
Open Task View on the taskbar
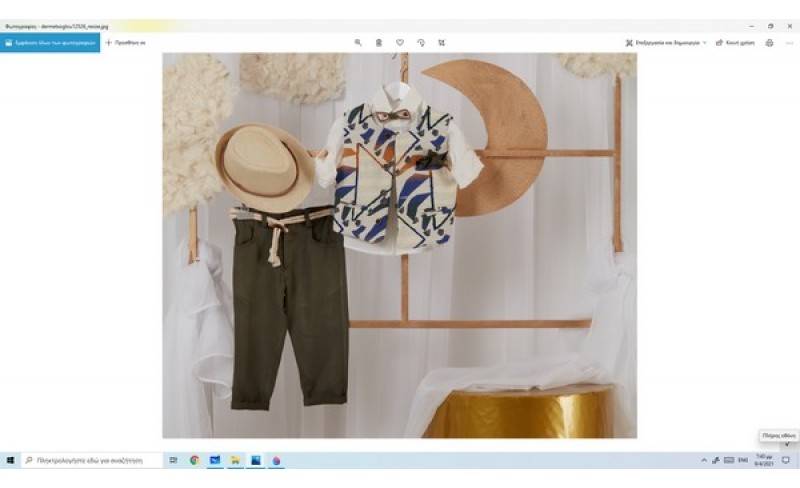click(x=173, y=460)
